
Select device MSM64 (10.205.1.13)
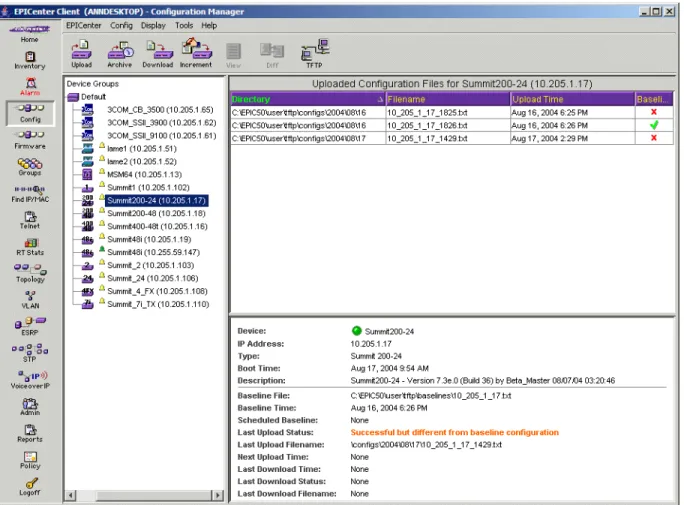pyautogui.click(x=144, y=174)
